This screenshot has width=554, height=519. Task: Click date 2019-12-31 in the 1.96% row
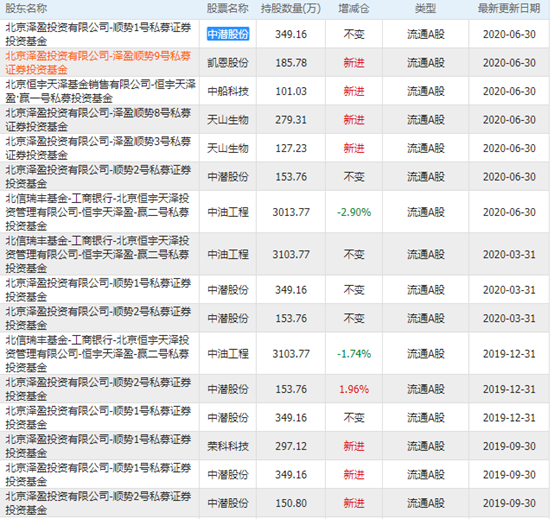point(509,389)
